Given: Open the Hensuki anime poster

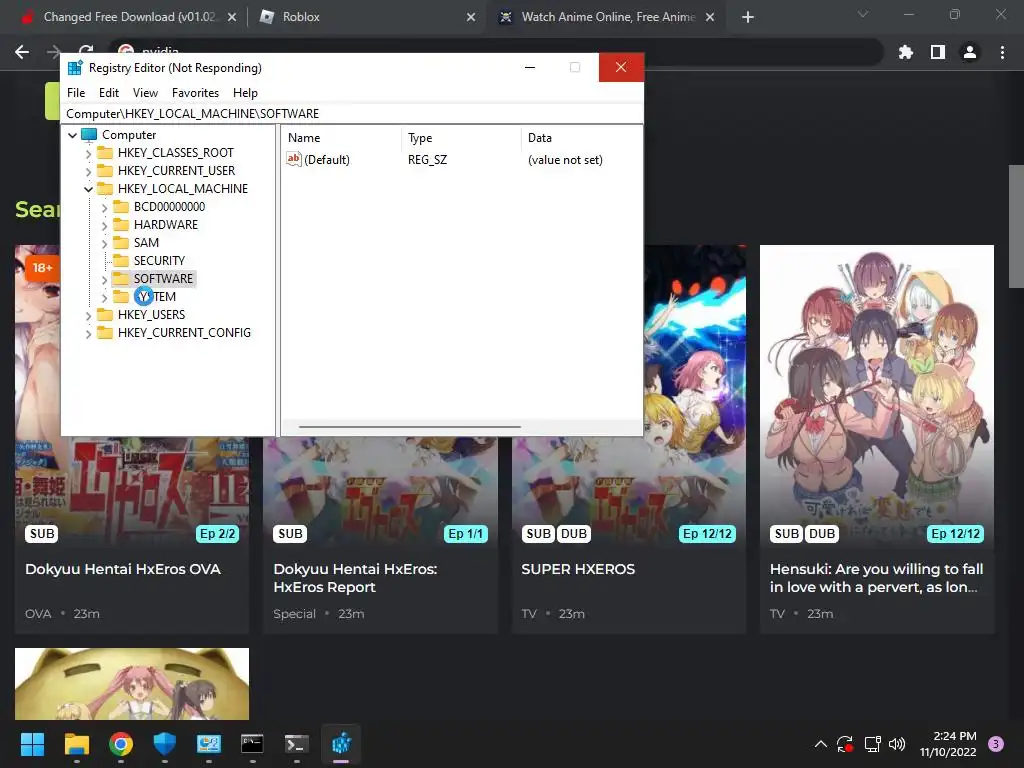Looking at the screenshot, I should pos(877,397).
